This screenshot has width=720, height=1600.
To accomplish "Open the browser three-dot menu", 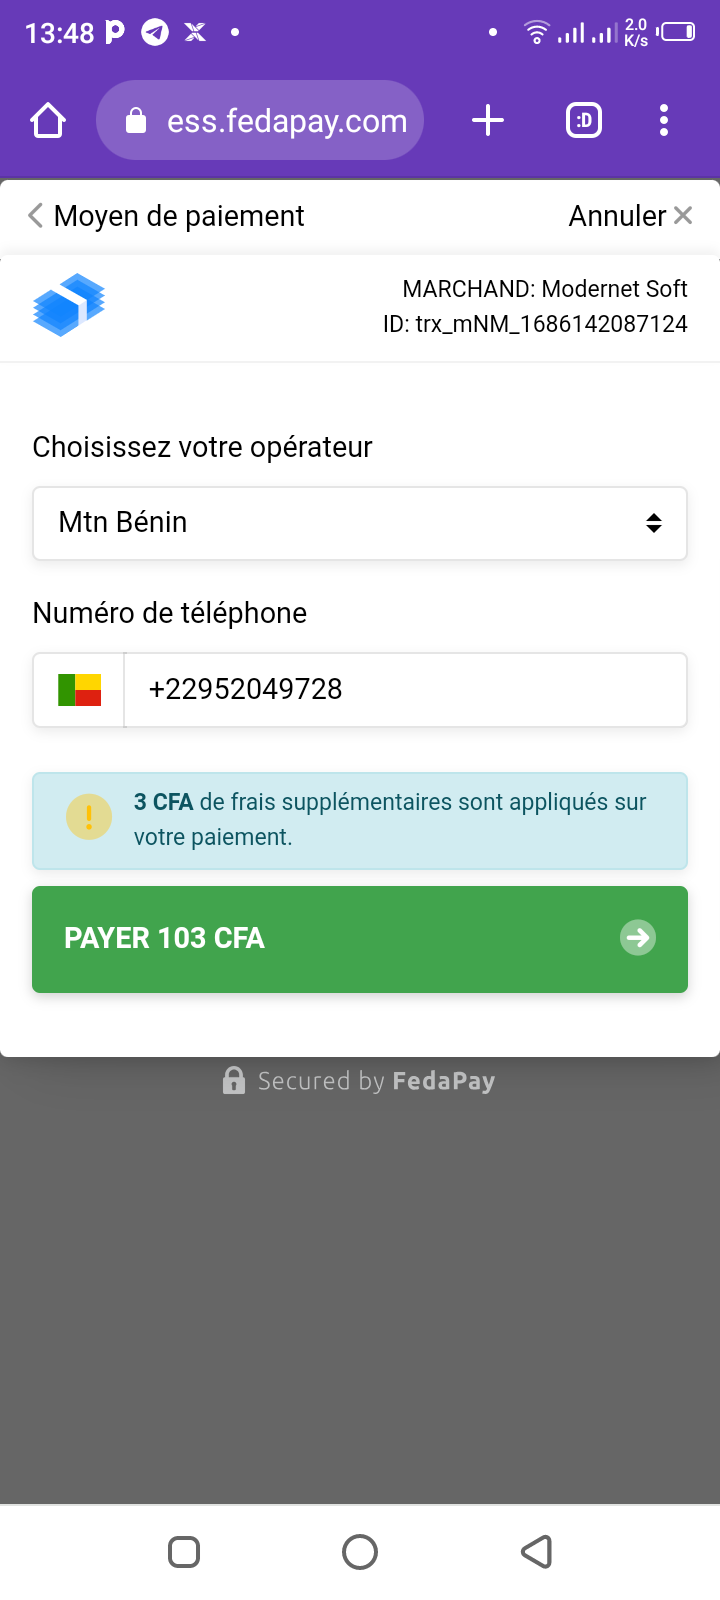I will 664,121.
